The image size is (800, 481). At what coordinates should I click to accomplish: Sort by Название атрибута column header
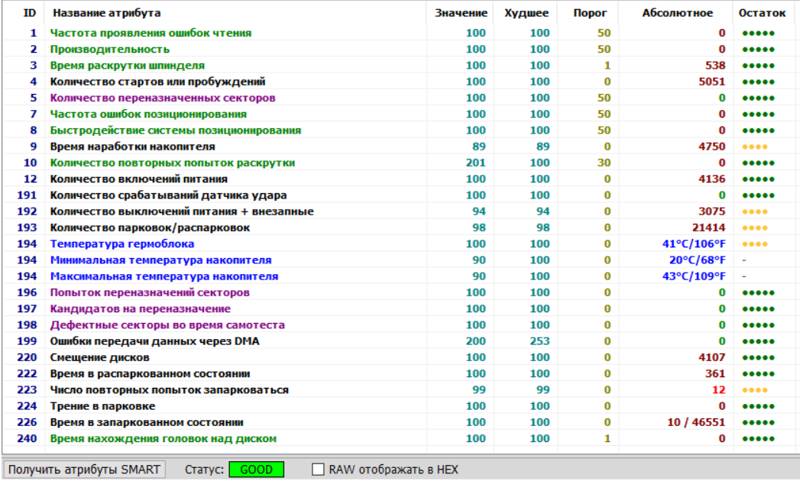click(107, 13)
